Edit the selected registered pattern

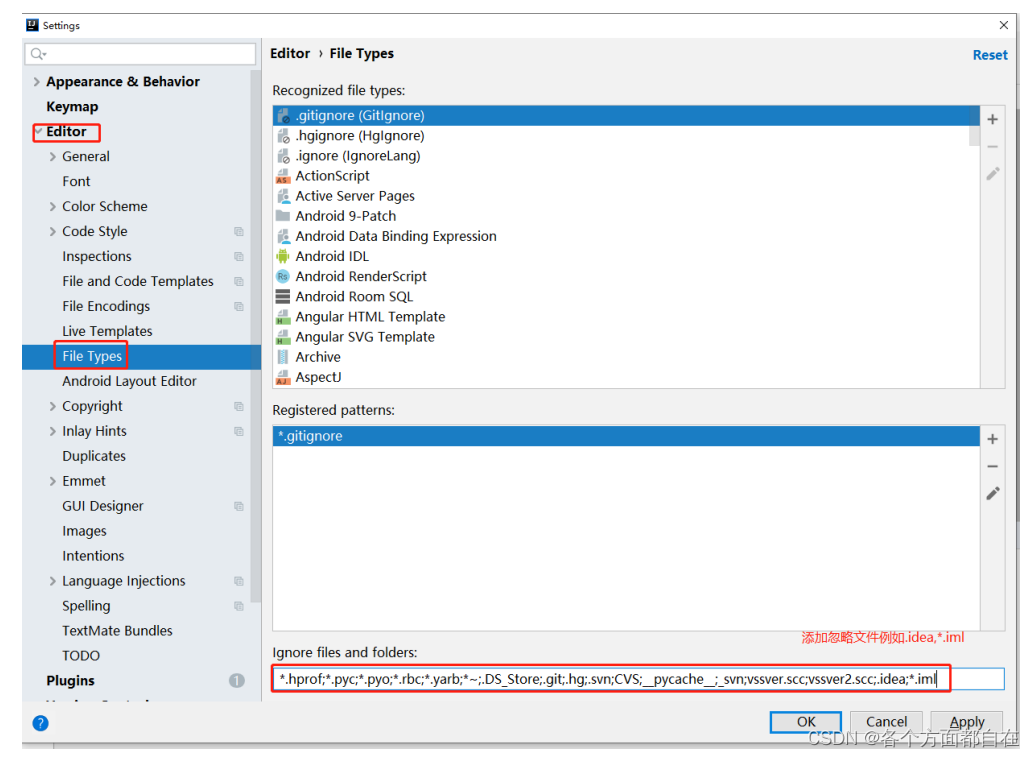(x=992, y=493)
